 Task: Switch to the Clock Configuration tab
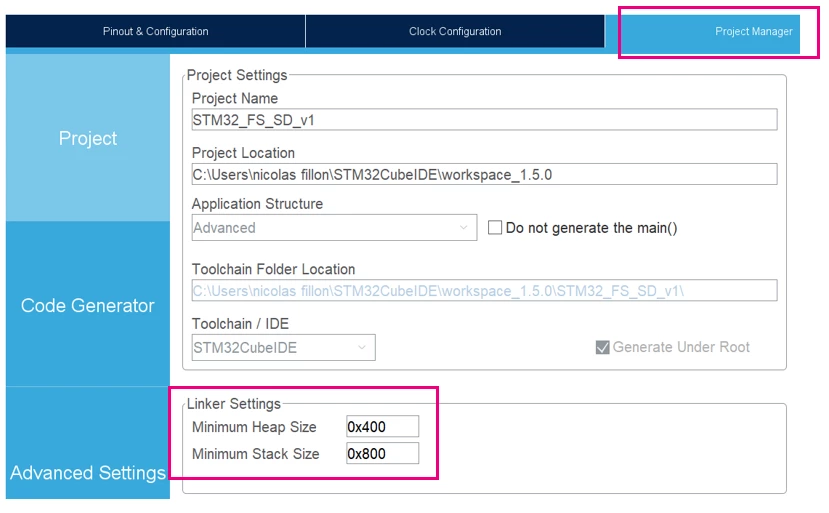coord(455,31)
